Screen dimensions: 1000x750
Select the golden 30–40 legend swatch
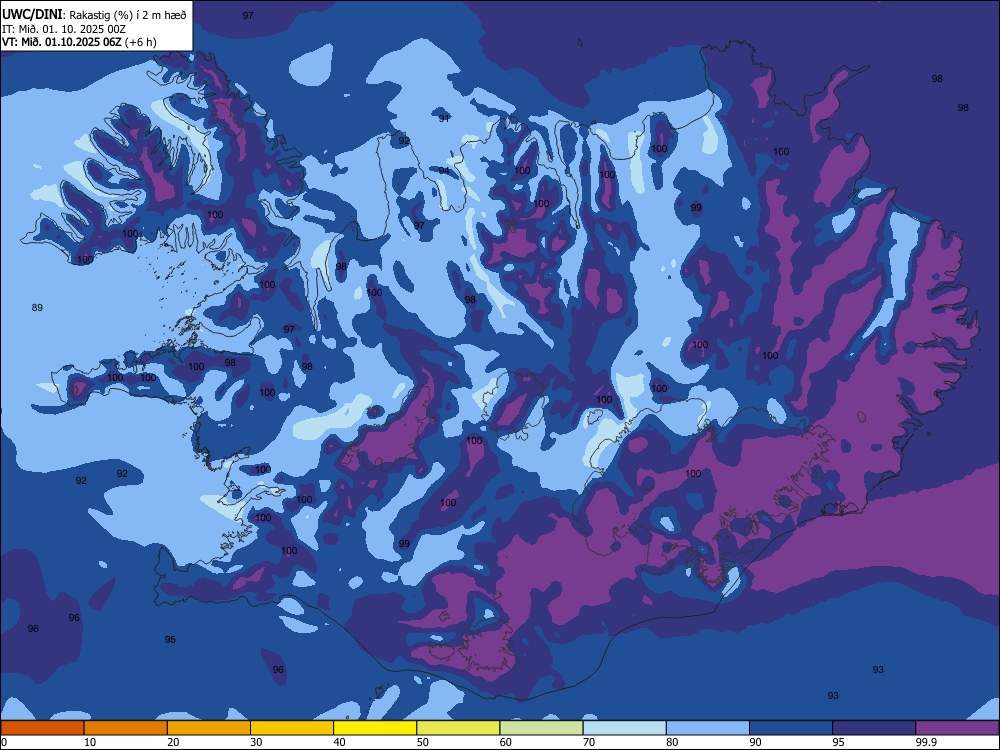[x=292, y=728]
